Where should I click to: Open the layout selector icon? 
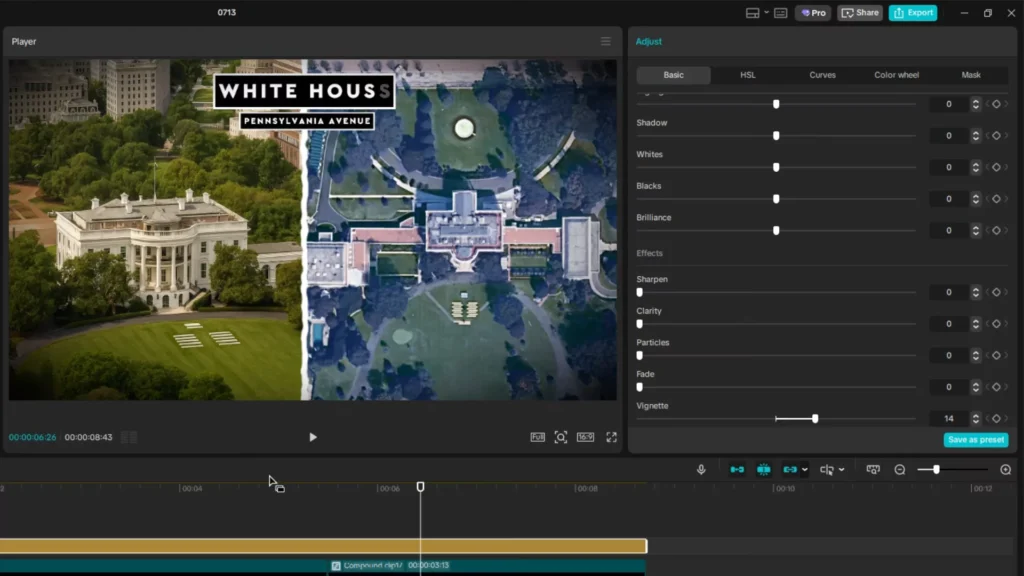tap(752, 13)
